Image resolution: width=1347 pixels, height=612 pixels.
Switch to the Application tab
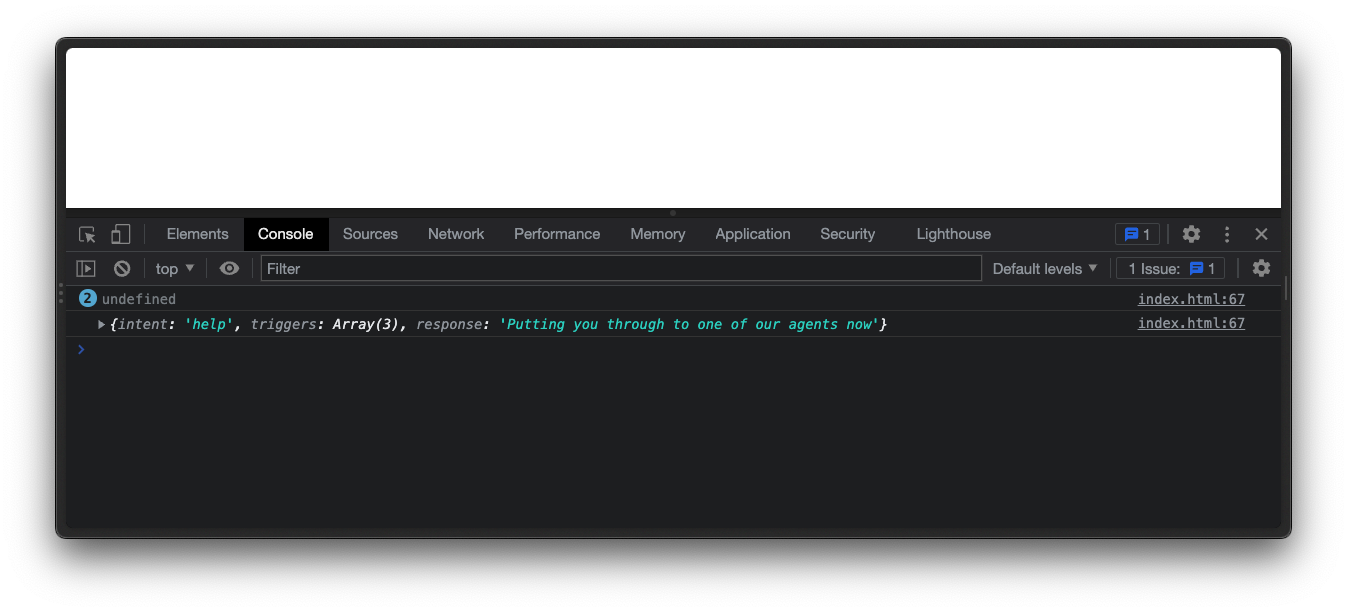[x=753, y=234]
